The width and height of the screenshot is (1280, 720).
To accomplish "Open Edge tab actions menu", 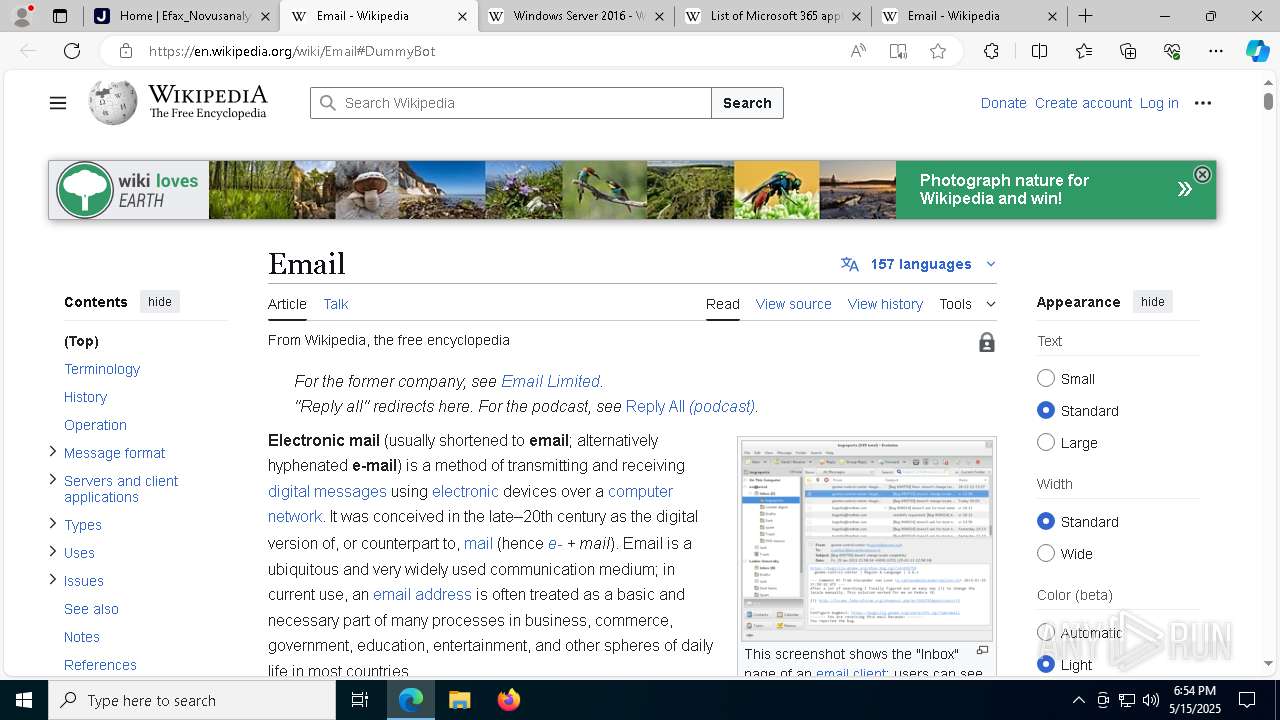I will [60, 16].
